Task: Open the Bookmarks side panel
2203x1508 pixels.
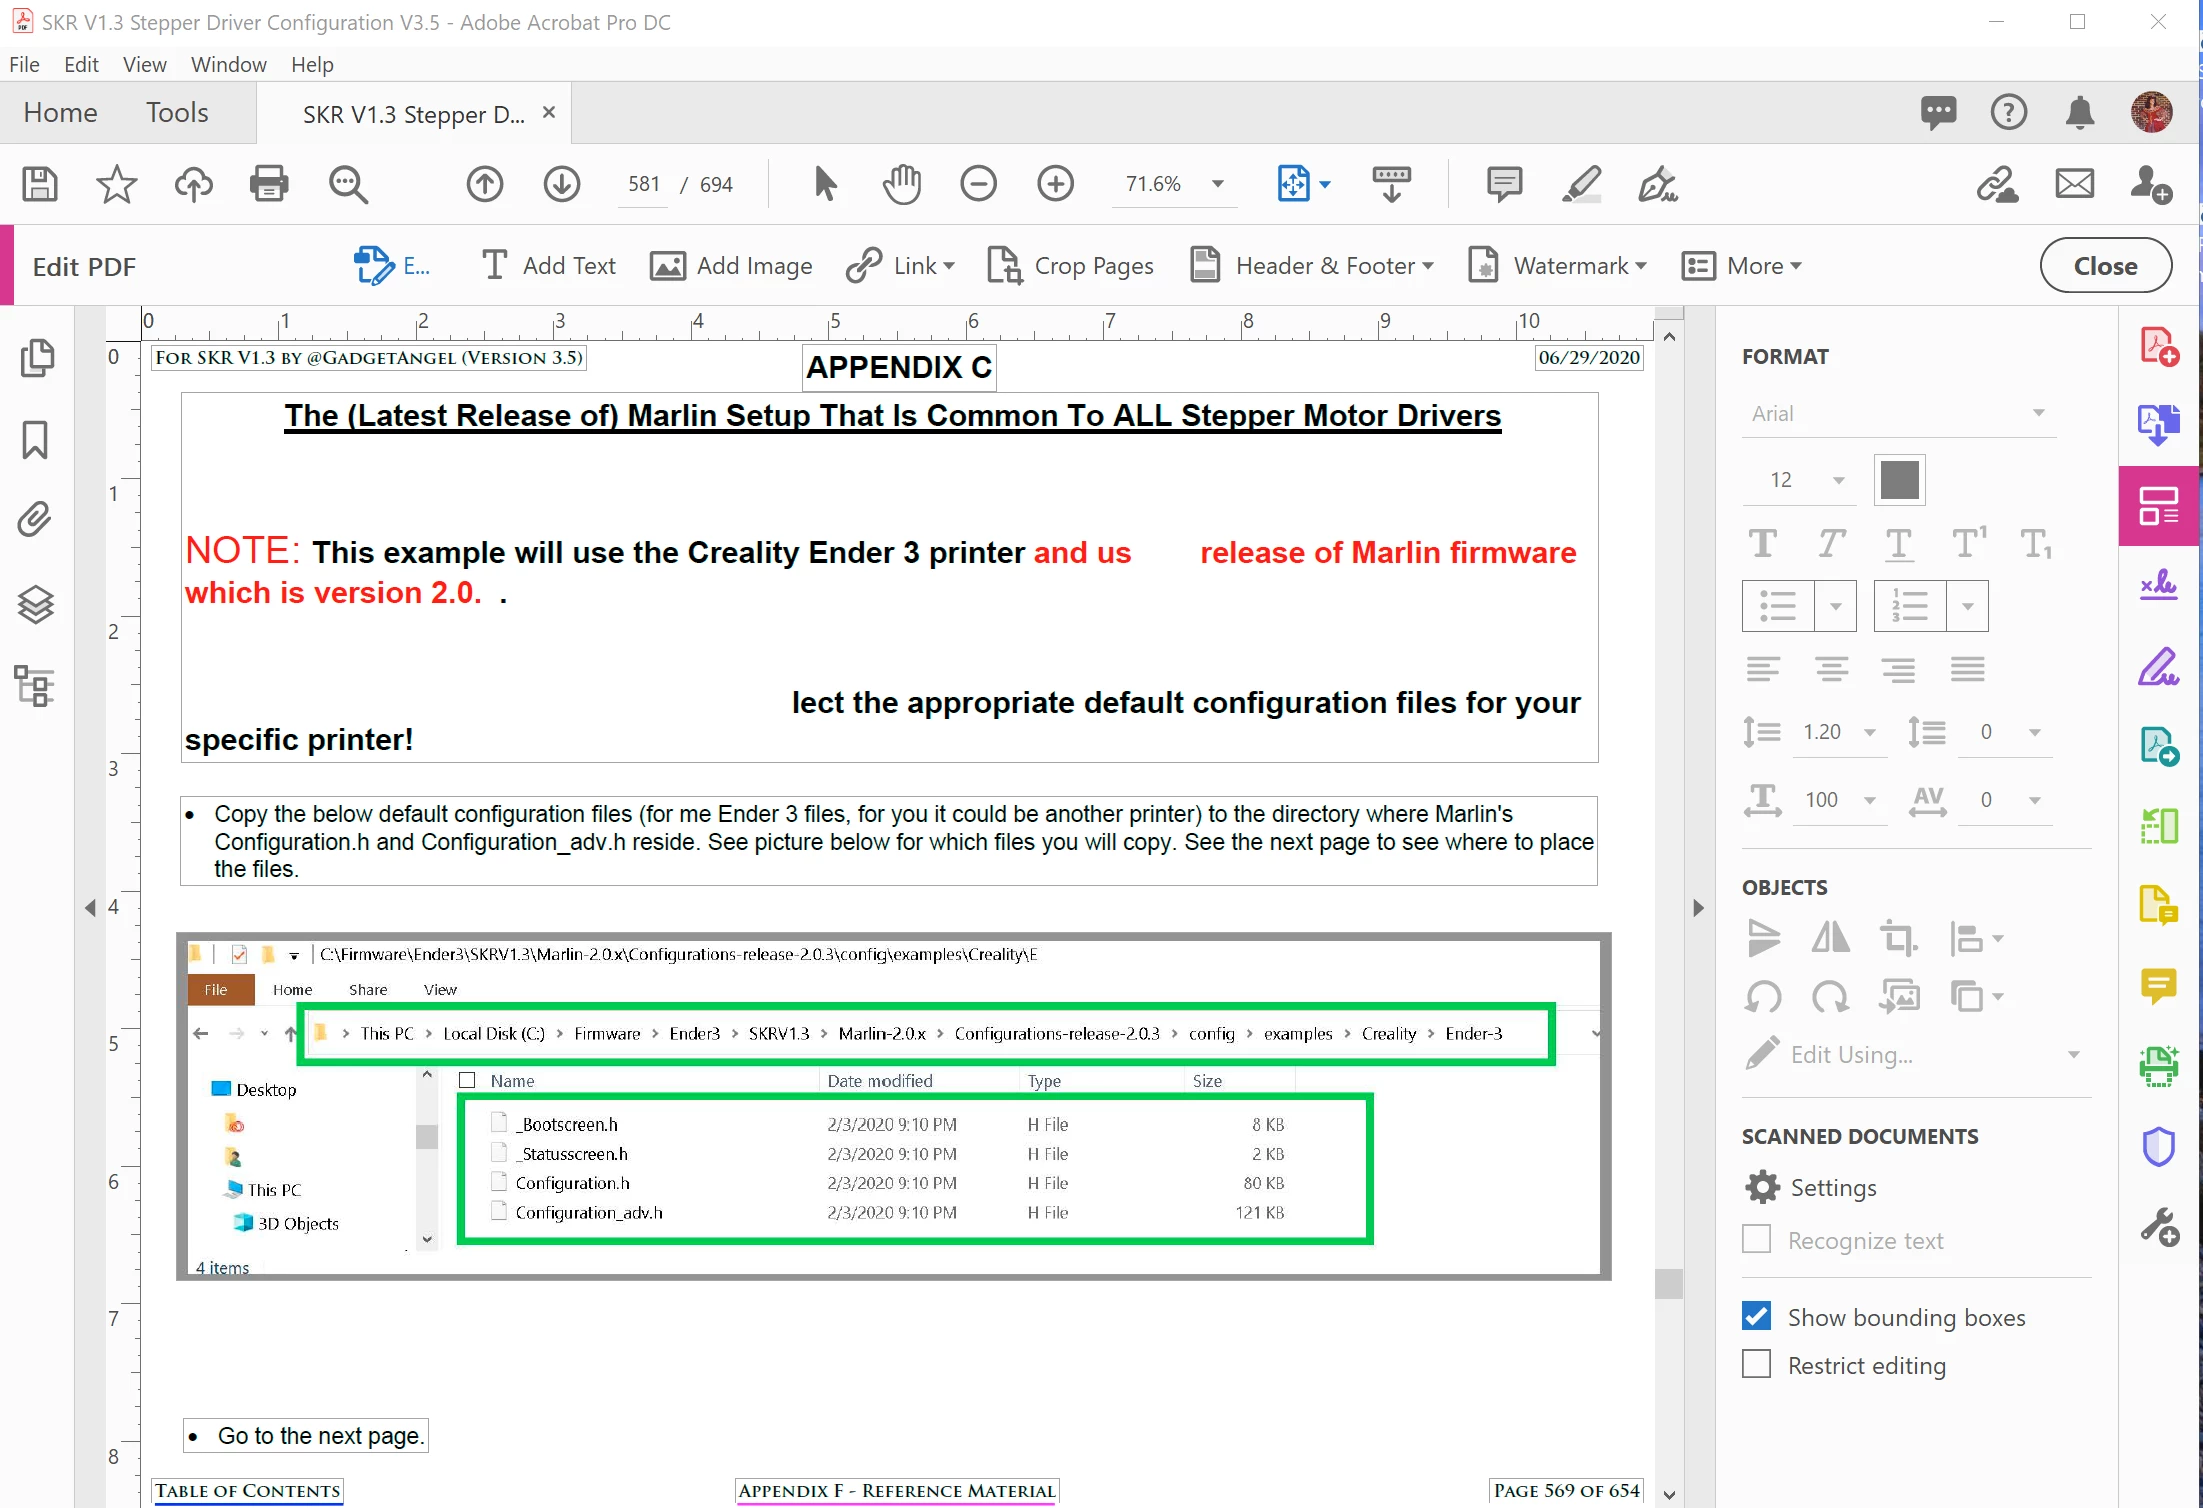Action: pos(36,439)
